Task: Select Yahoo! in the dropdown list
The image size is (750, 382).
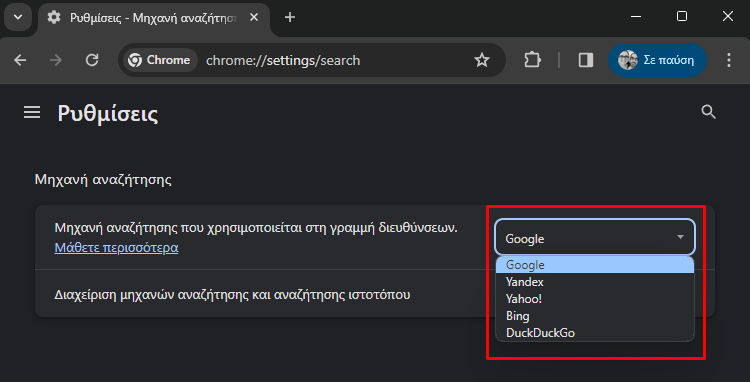Action: pos(595,299)
